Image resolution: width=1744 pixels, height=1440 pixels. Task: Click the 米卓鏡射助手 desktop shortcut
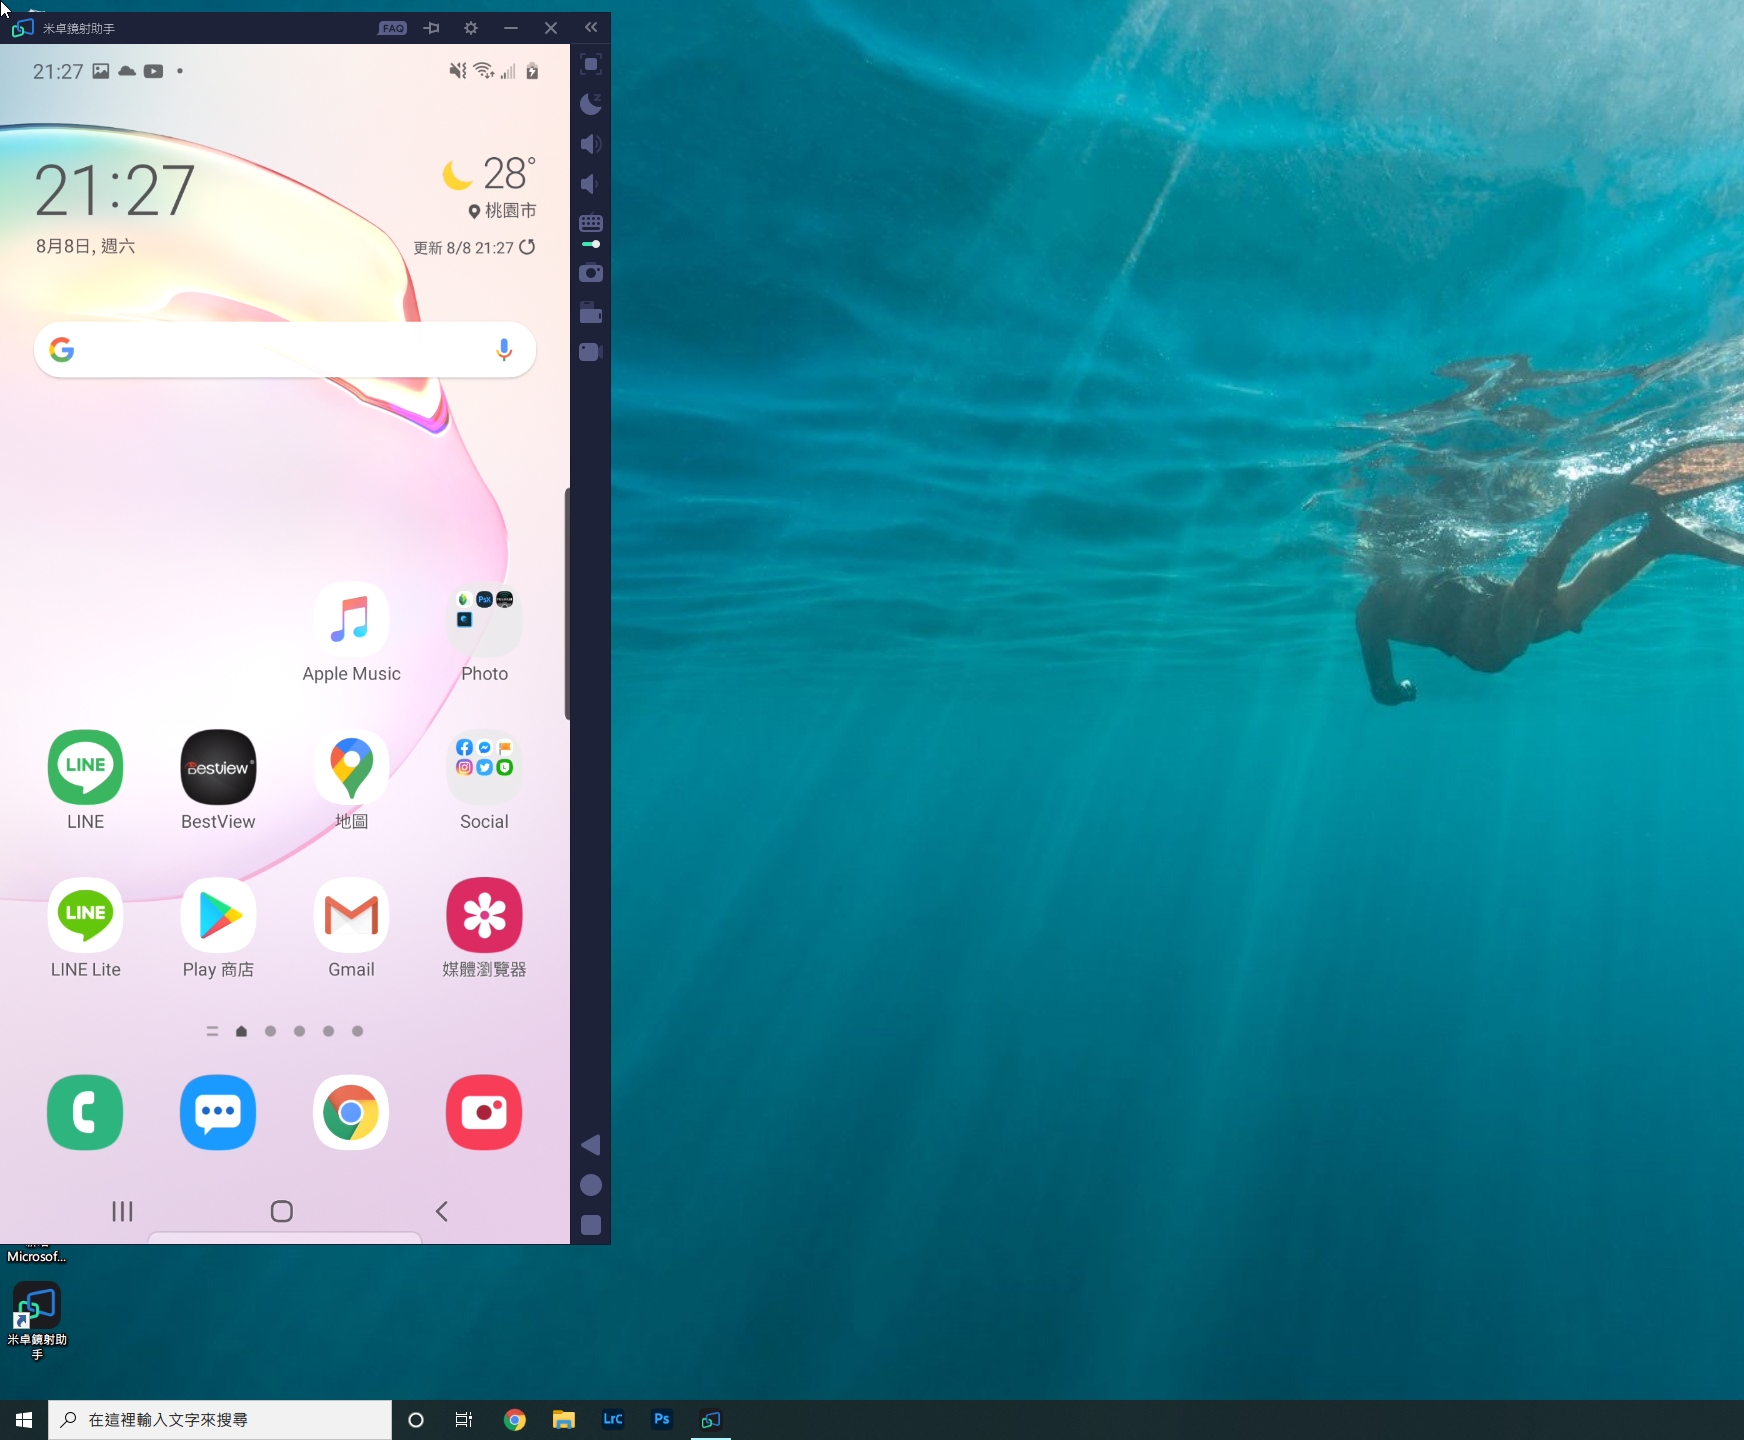[37, 1321]
